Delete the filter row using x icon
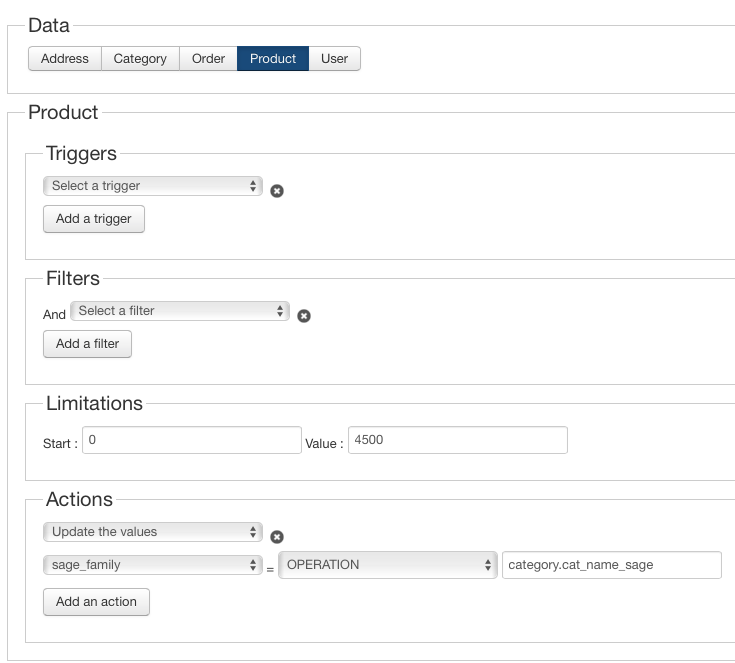The width and height of the screenshot is (735, 663). click(x=304, y=316)
